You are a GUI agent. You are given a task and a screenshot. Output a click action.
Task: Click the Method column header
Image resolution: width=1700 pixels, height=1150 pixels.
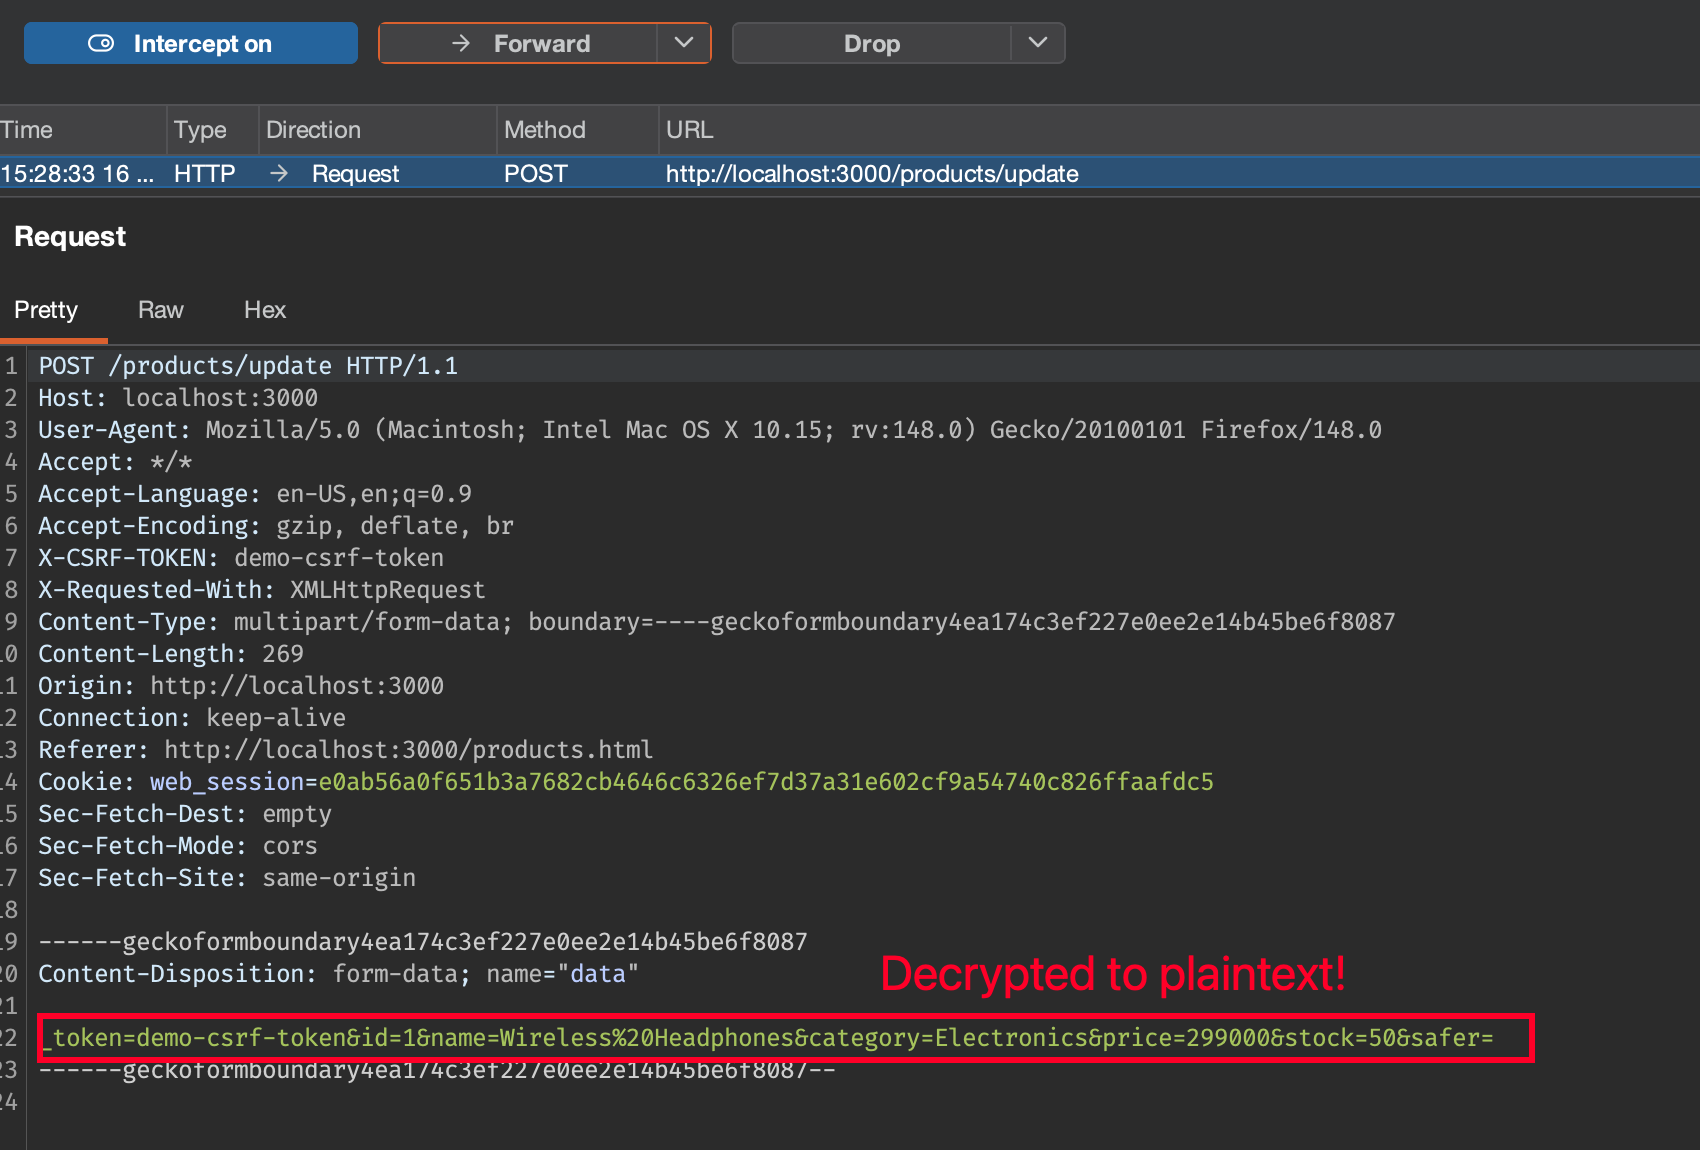point(544,130)
